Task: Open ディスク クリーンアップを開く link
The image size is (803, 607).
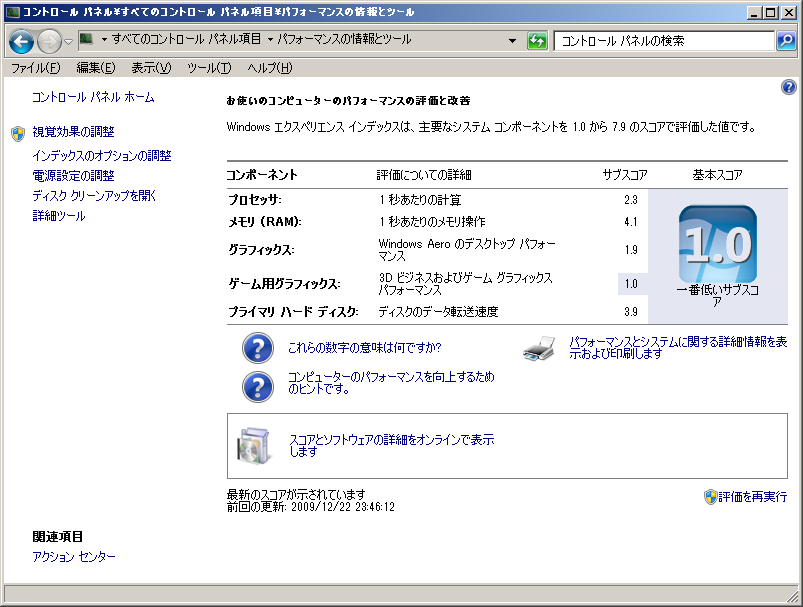Action: (x=94, y=196)
